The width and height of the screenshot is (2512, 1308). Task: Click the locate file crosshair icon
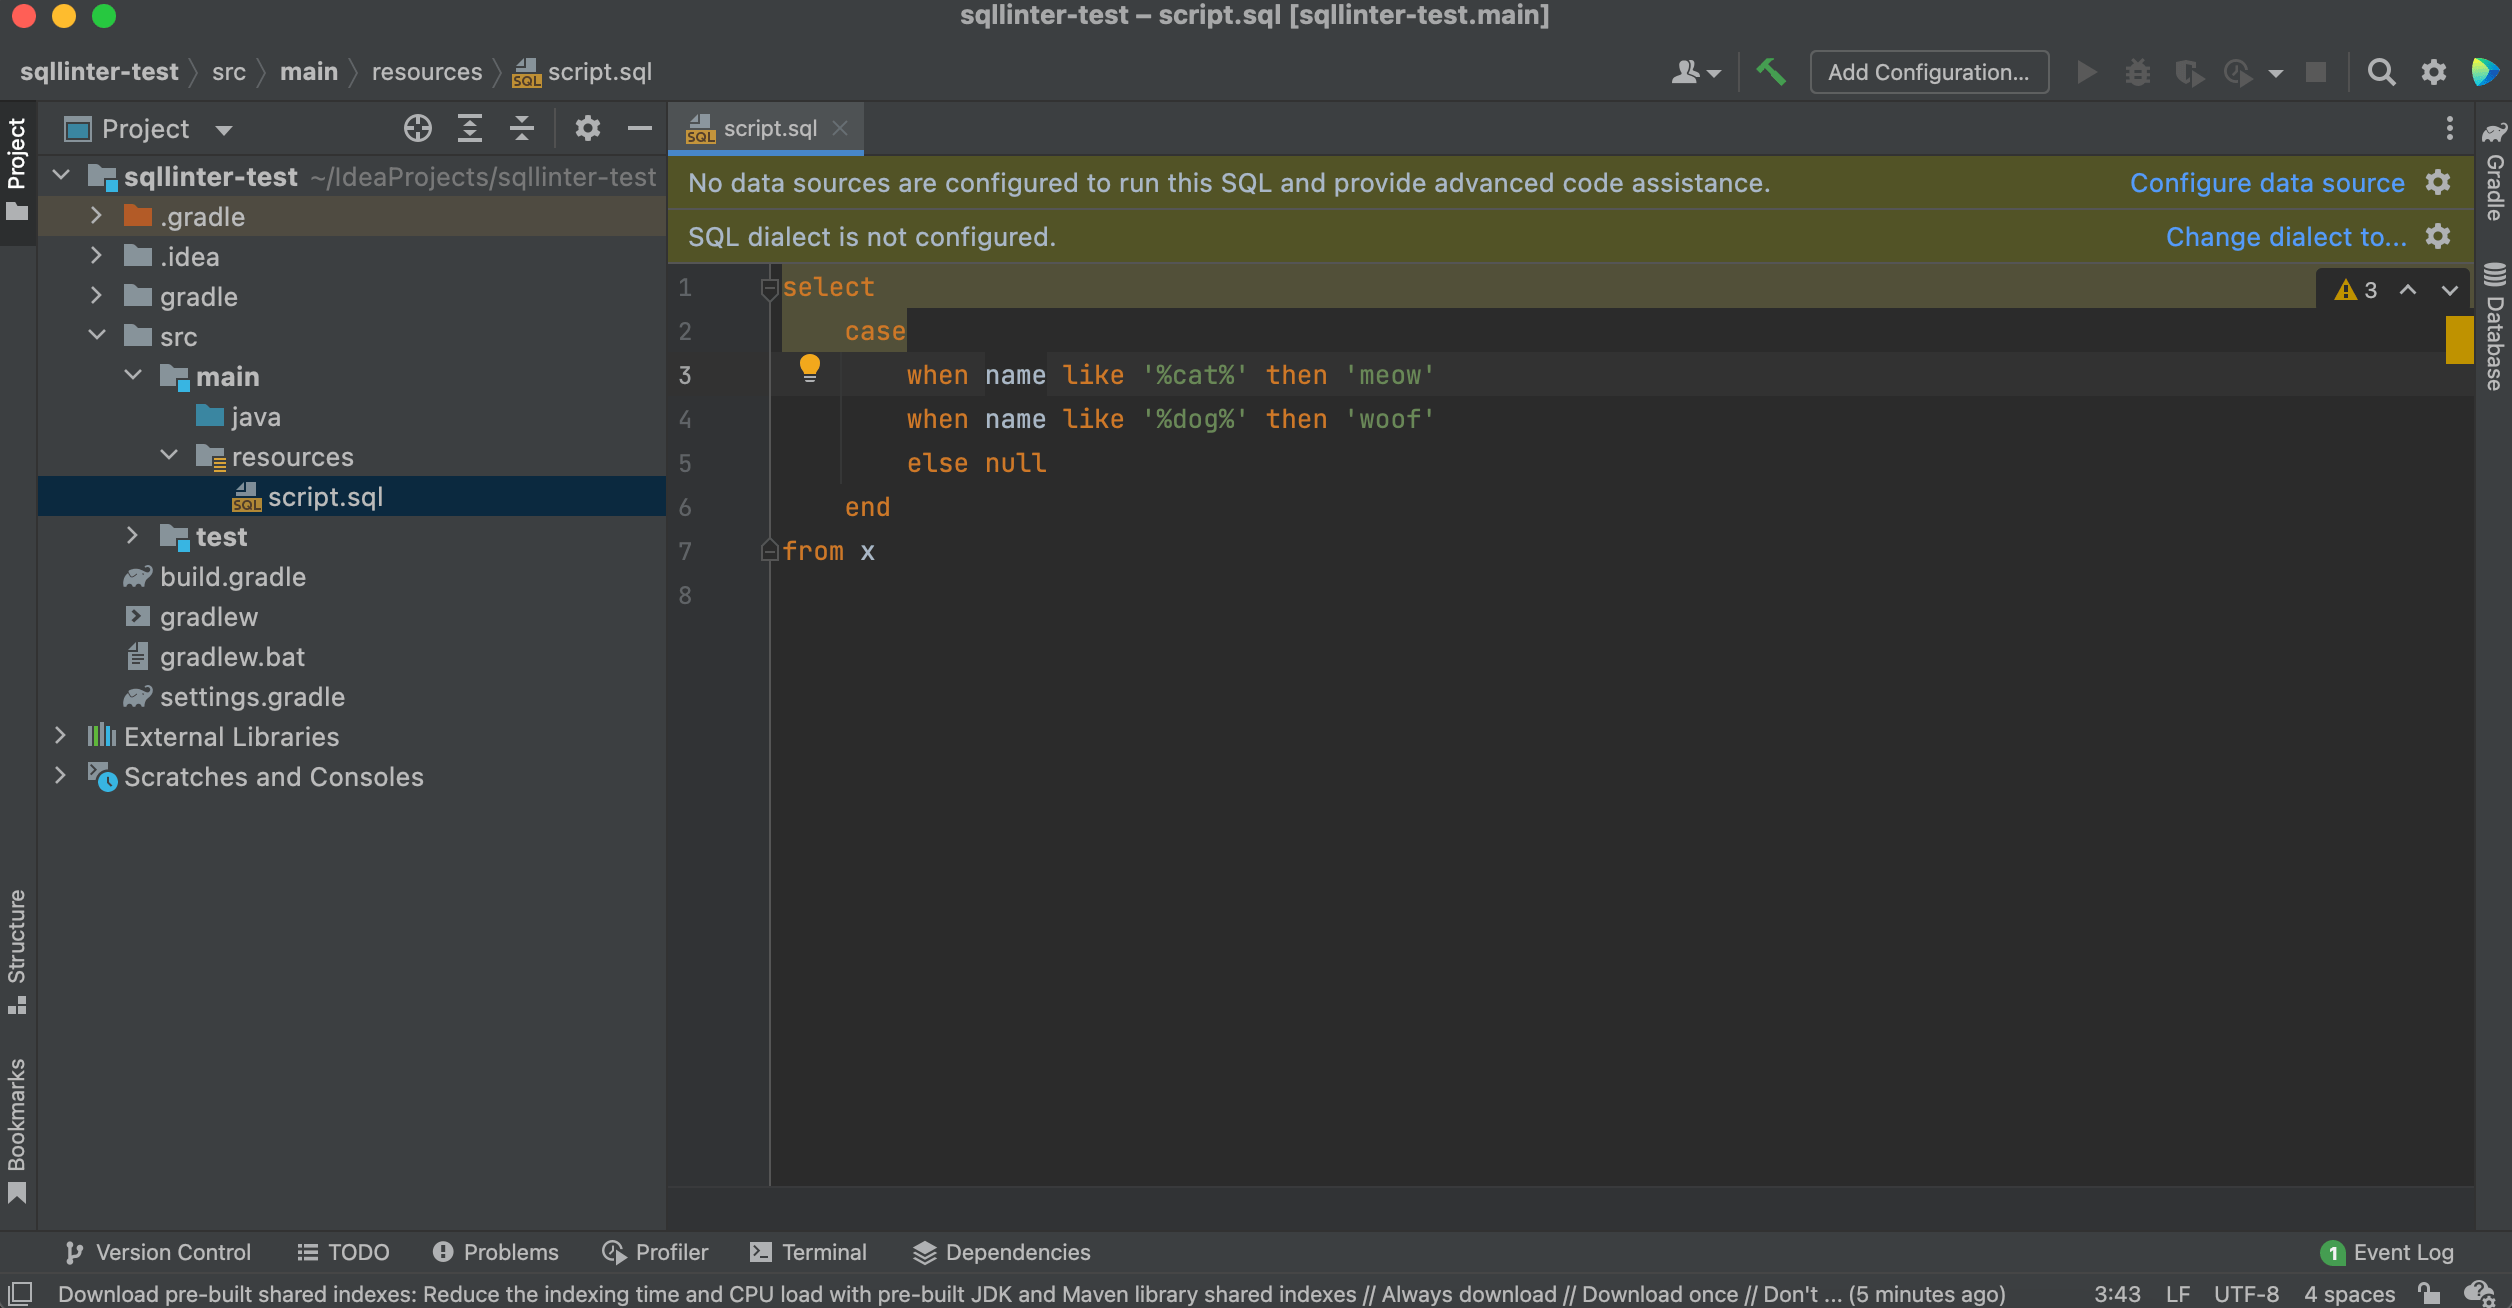pos(417,128)
